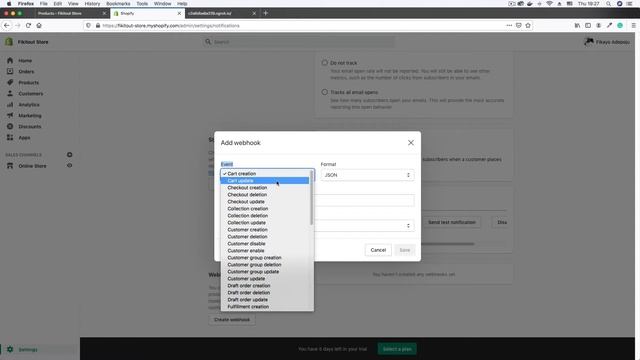Select Cart update in the event list
The image size is (640, 360).
(265, 180)
